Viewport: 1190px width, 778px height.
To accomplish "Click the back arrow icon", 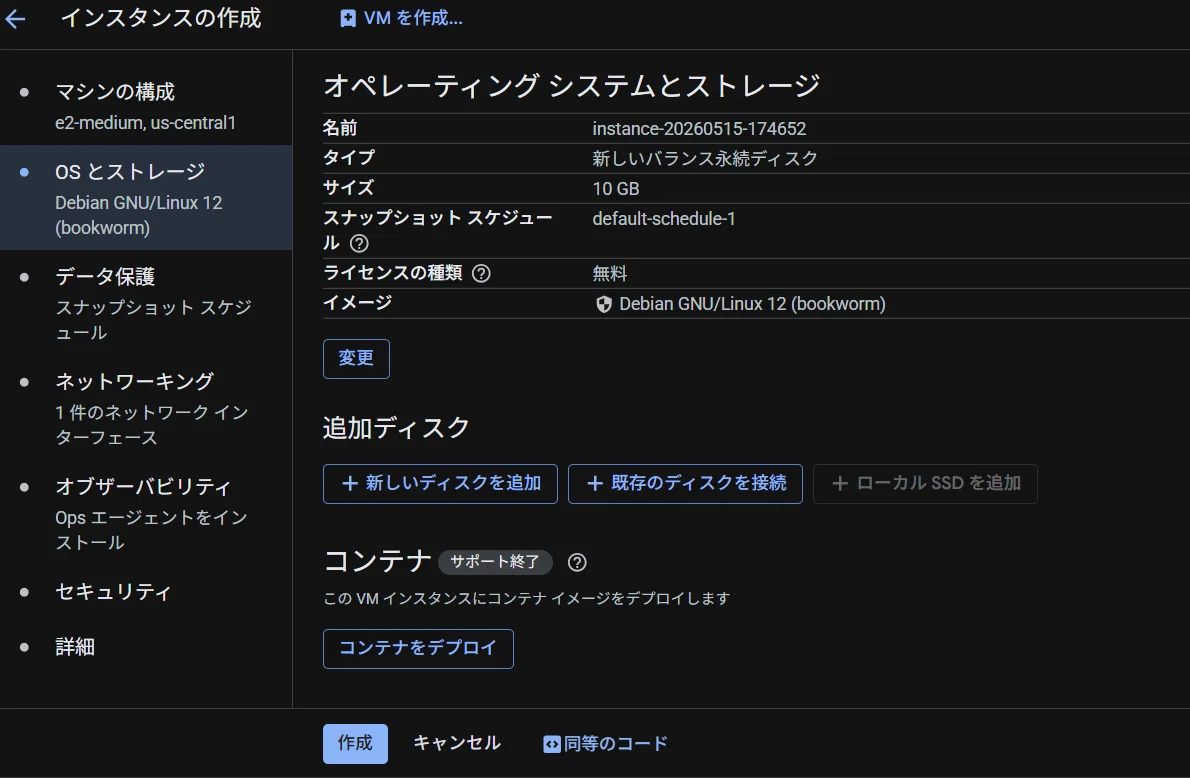I will click(15, 19).
